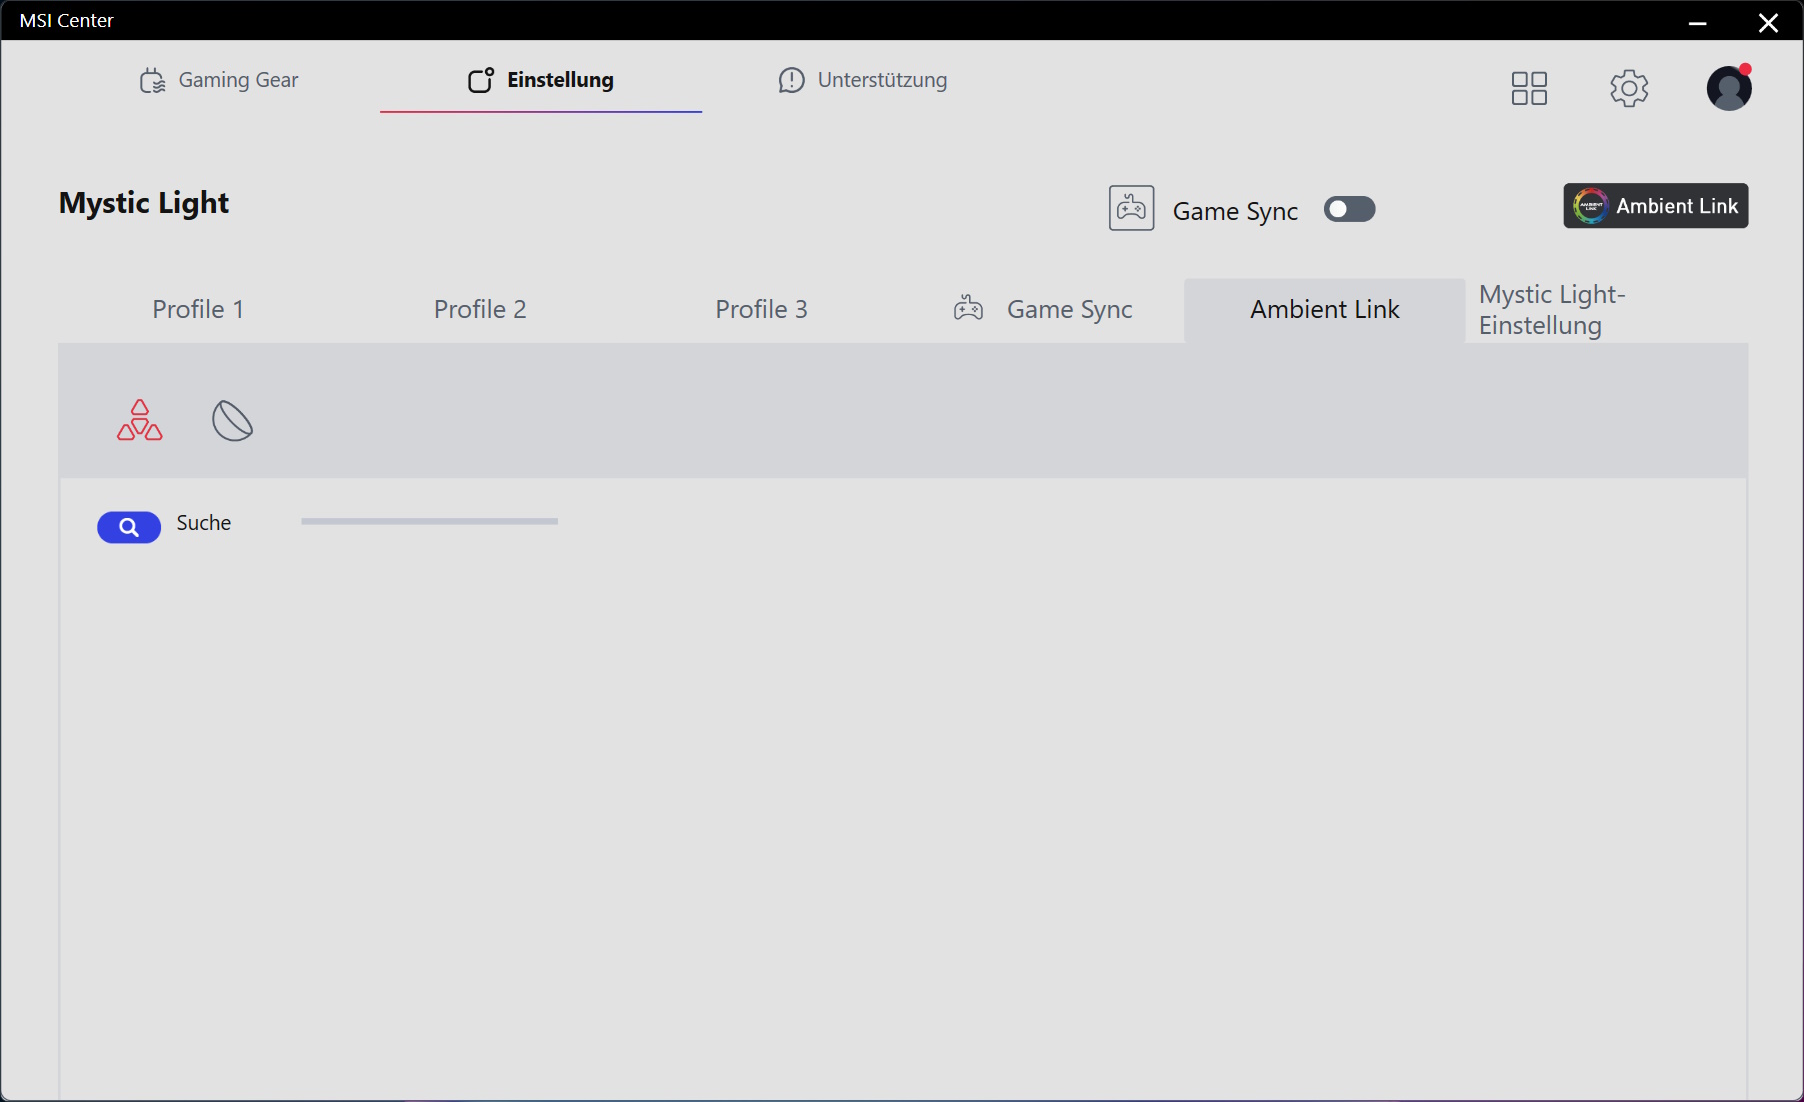Select the Einstellung top navigation item
Screen dimensions: 1804x1102
point(541,80)
